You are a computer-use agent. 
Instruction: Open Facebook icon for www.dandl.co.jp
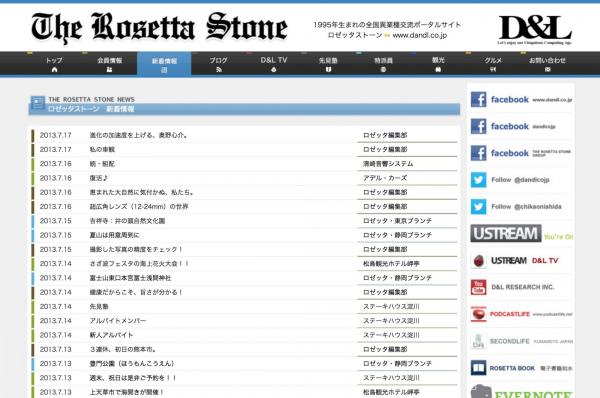coord(478,100)
